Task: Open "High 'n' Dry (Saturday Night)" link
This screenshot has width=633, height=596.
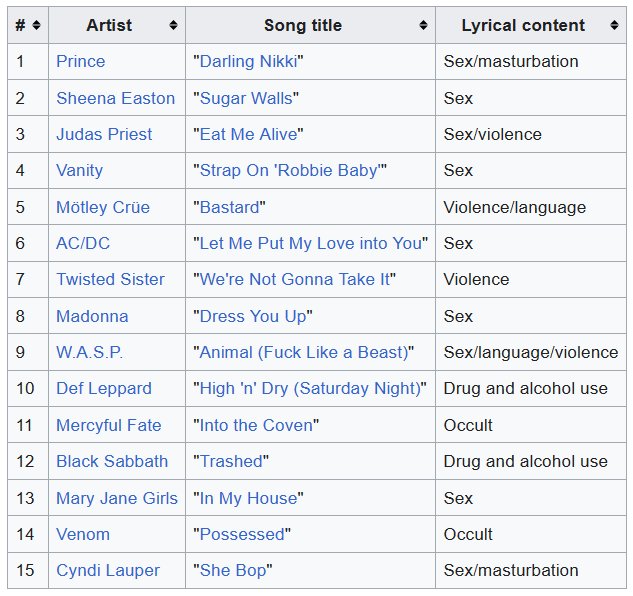Action: tap(310, 388)
